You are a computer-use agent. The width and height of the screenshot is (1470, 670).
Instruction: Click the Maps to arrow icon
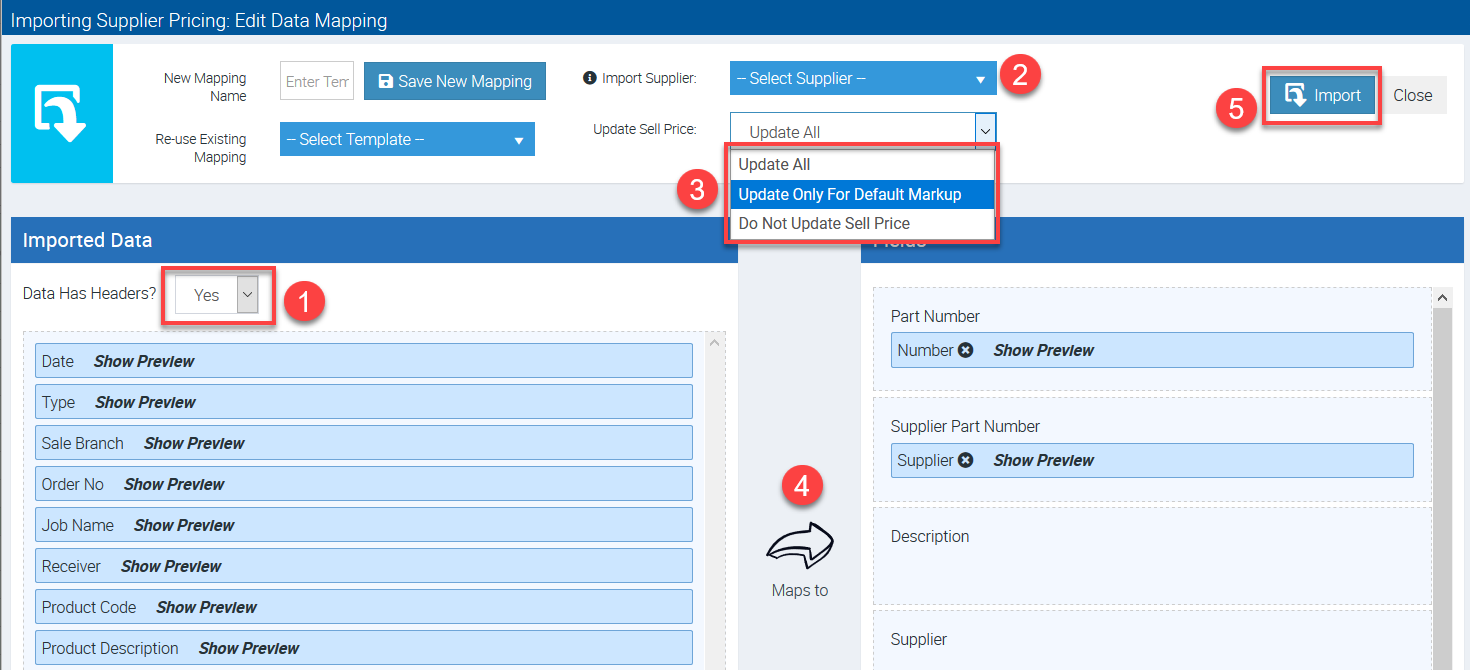click(800, 545)
